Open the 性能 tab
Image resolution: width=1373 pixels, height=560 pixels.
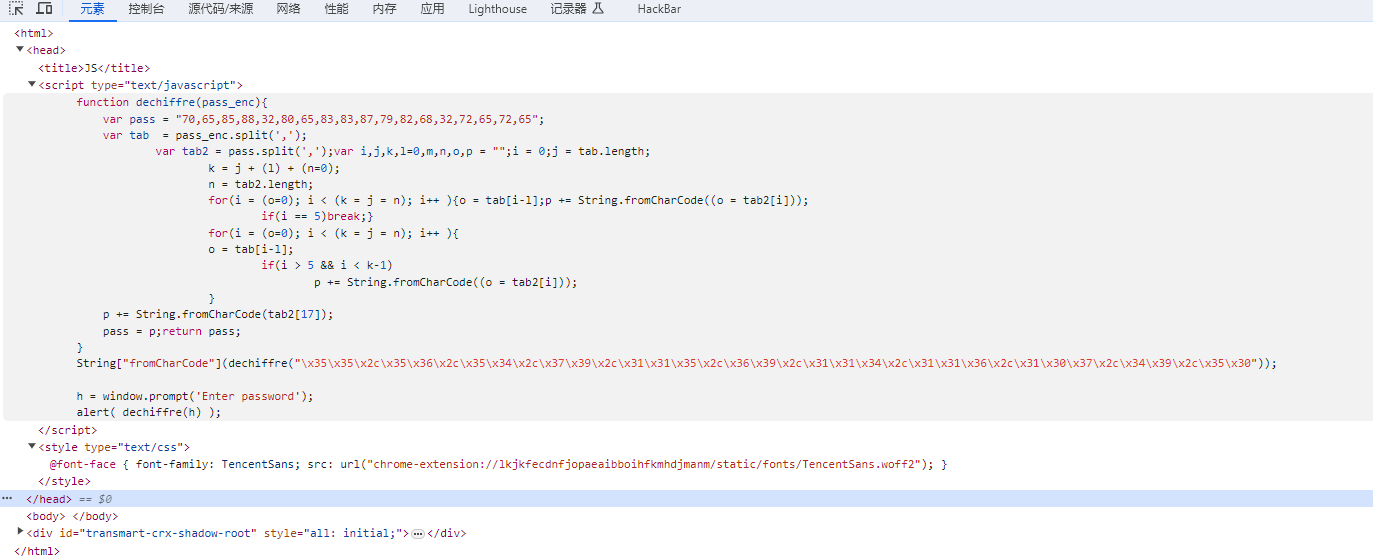336,9
